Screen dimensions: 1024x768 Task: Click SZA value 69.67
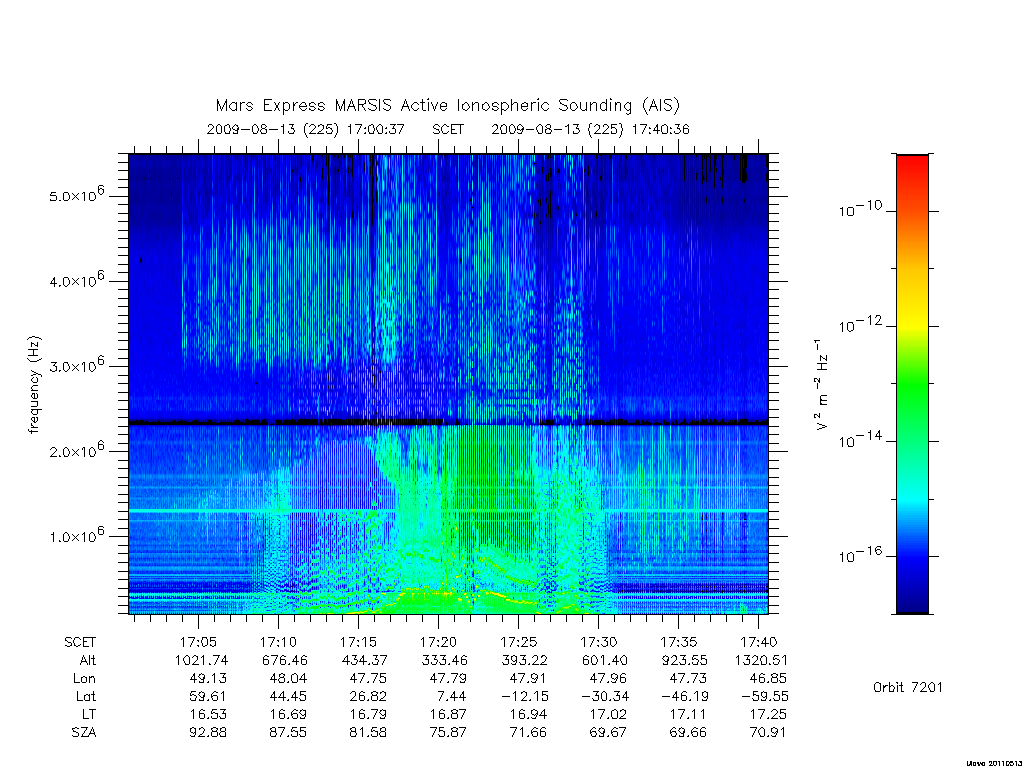tap(608, 732)
